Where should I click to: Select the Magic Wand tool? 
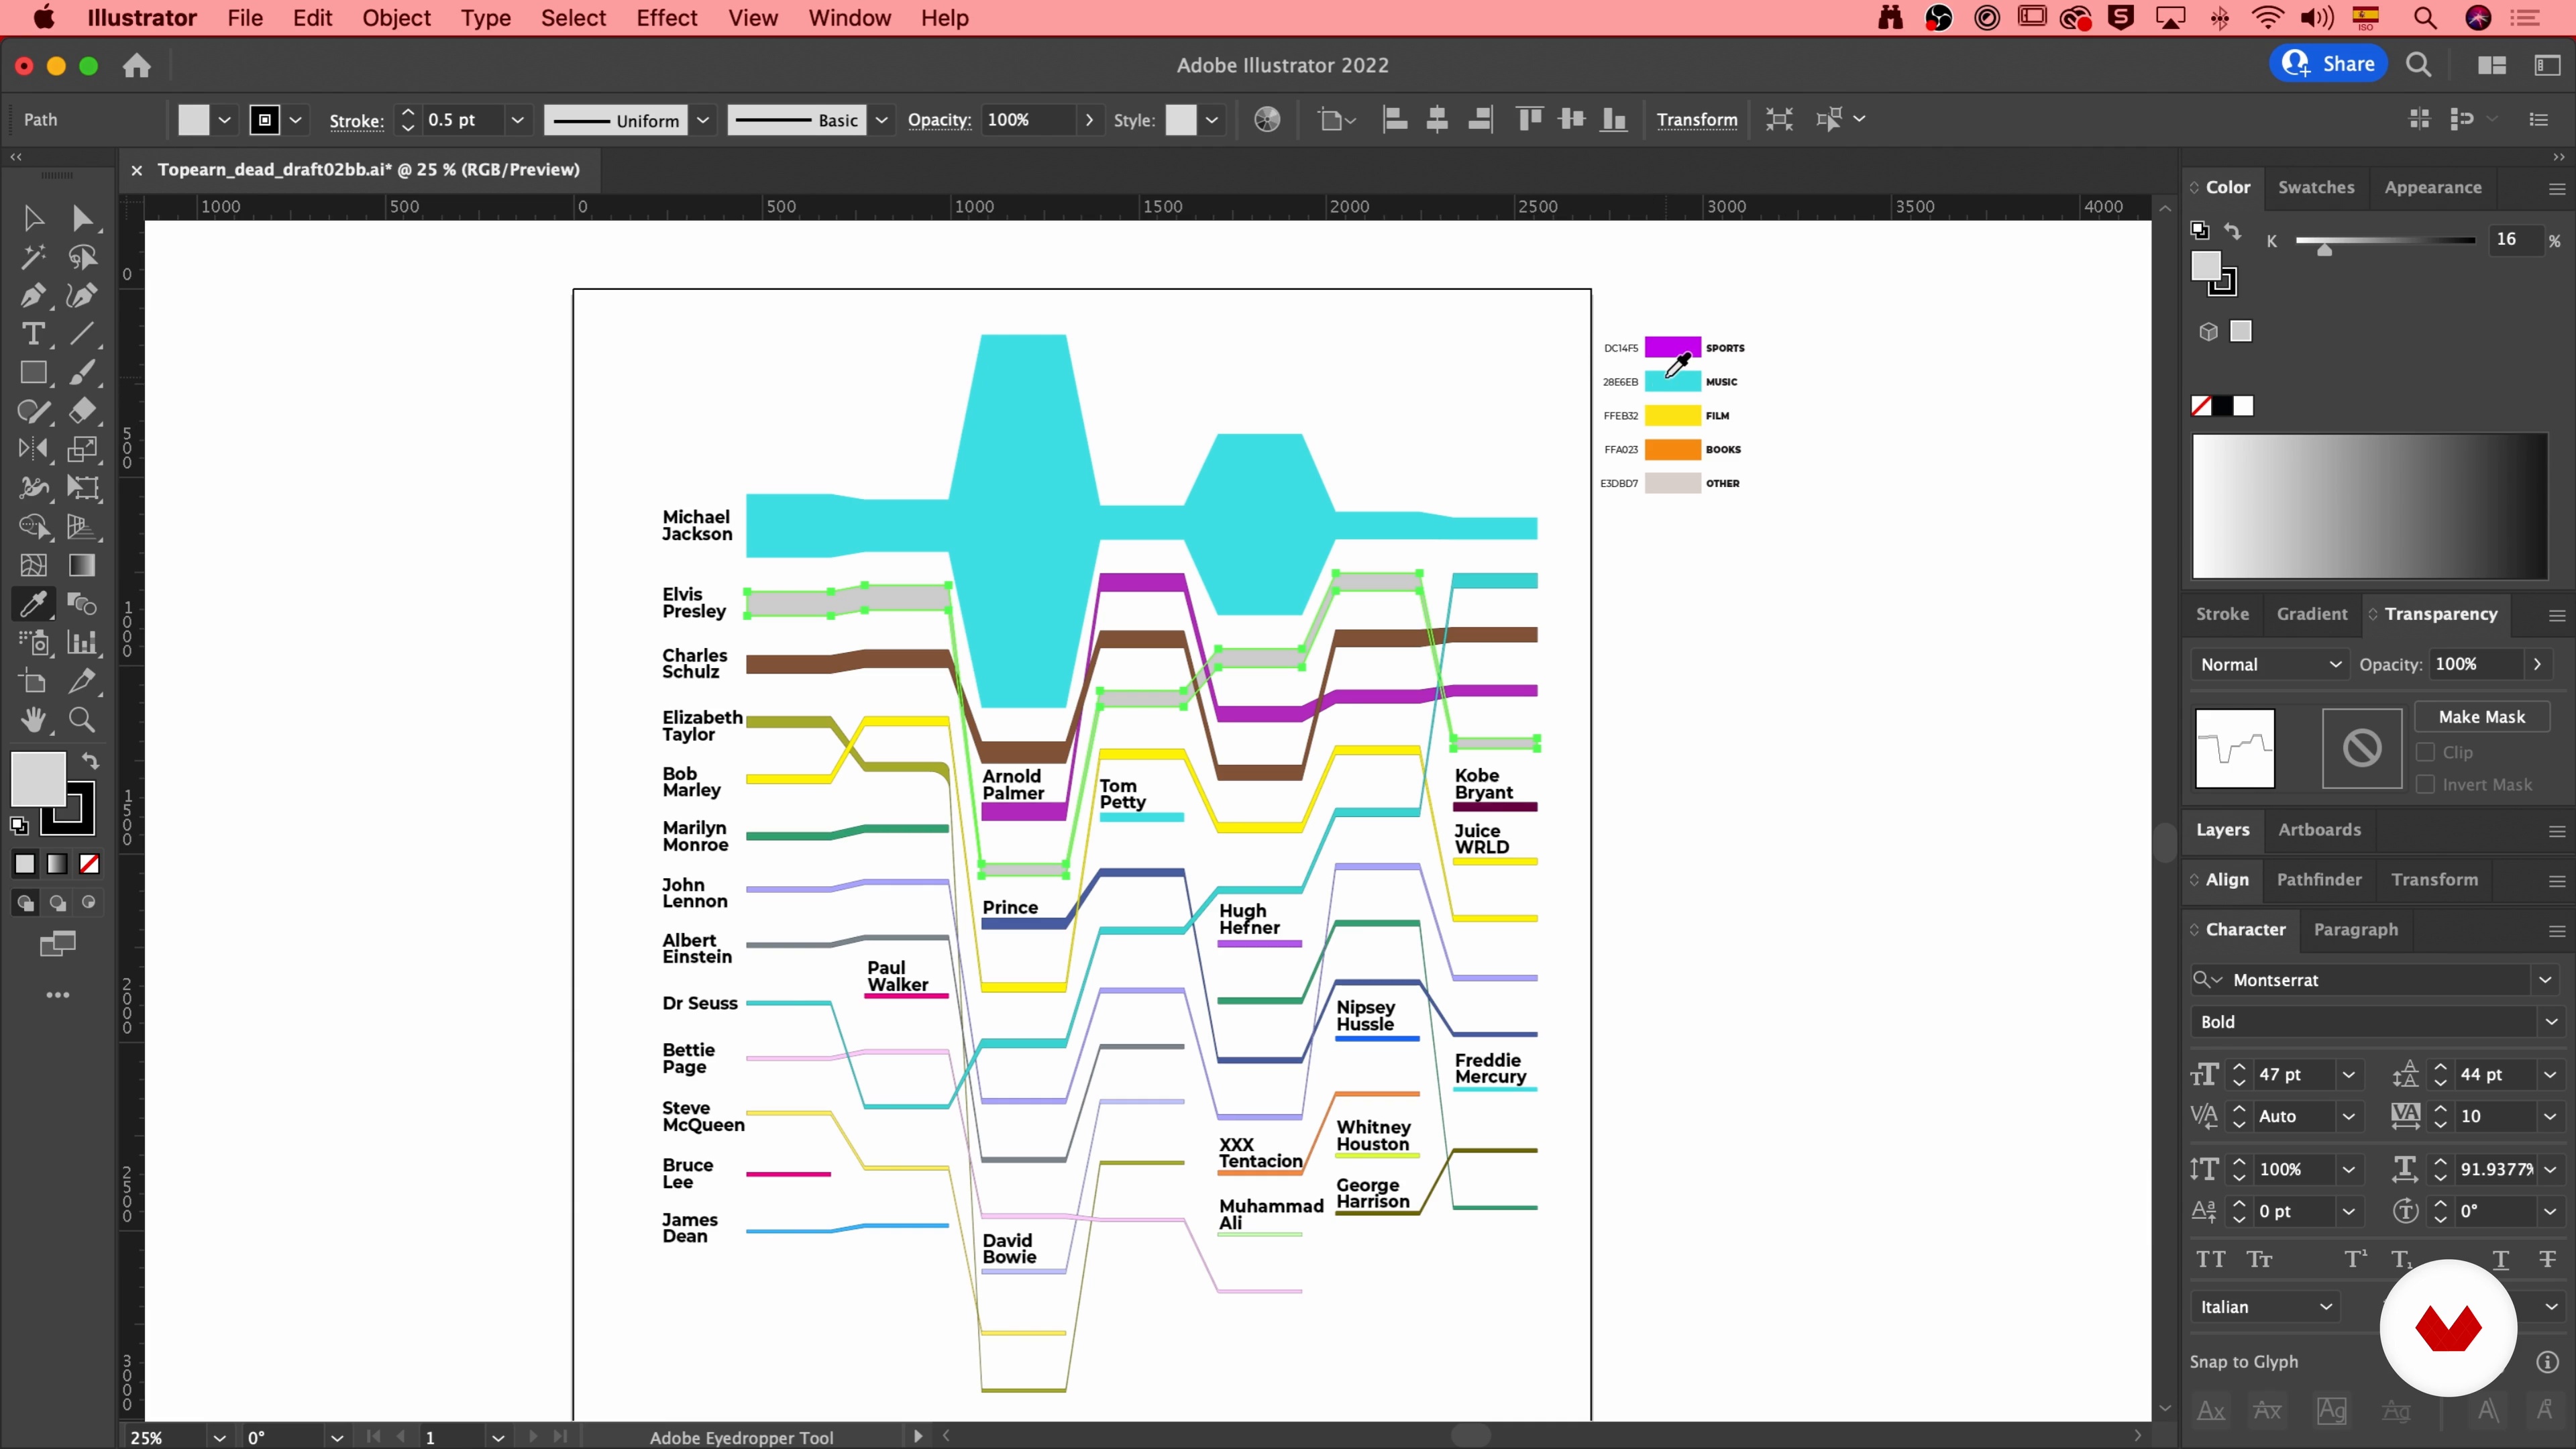(33, 257)
